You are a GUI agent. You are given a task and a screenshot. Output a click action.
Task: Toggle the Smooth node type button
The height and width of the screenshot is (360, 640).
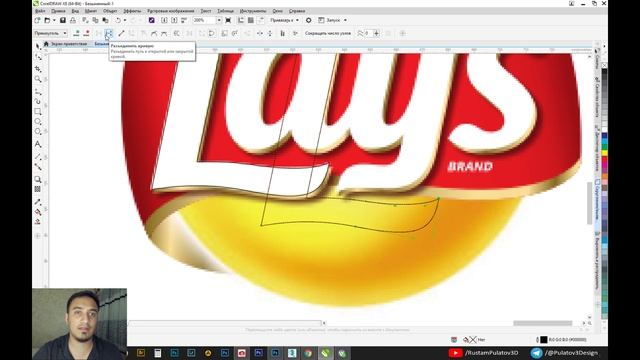pos(154,33)
